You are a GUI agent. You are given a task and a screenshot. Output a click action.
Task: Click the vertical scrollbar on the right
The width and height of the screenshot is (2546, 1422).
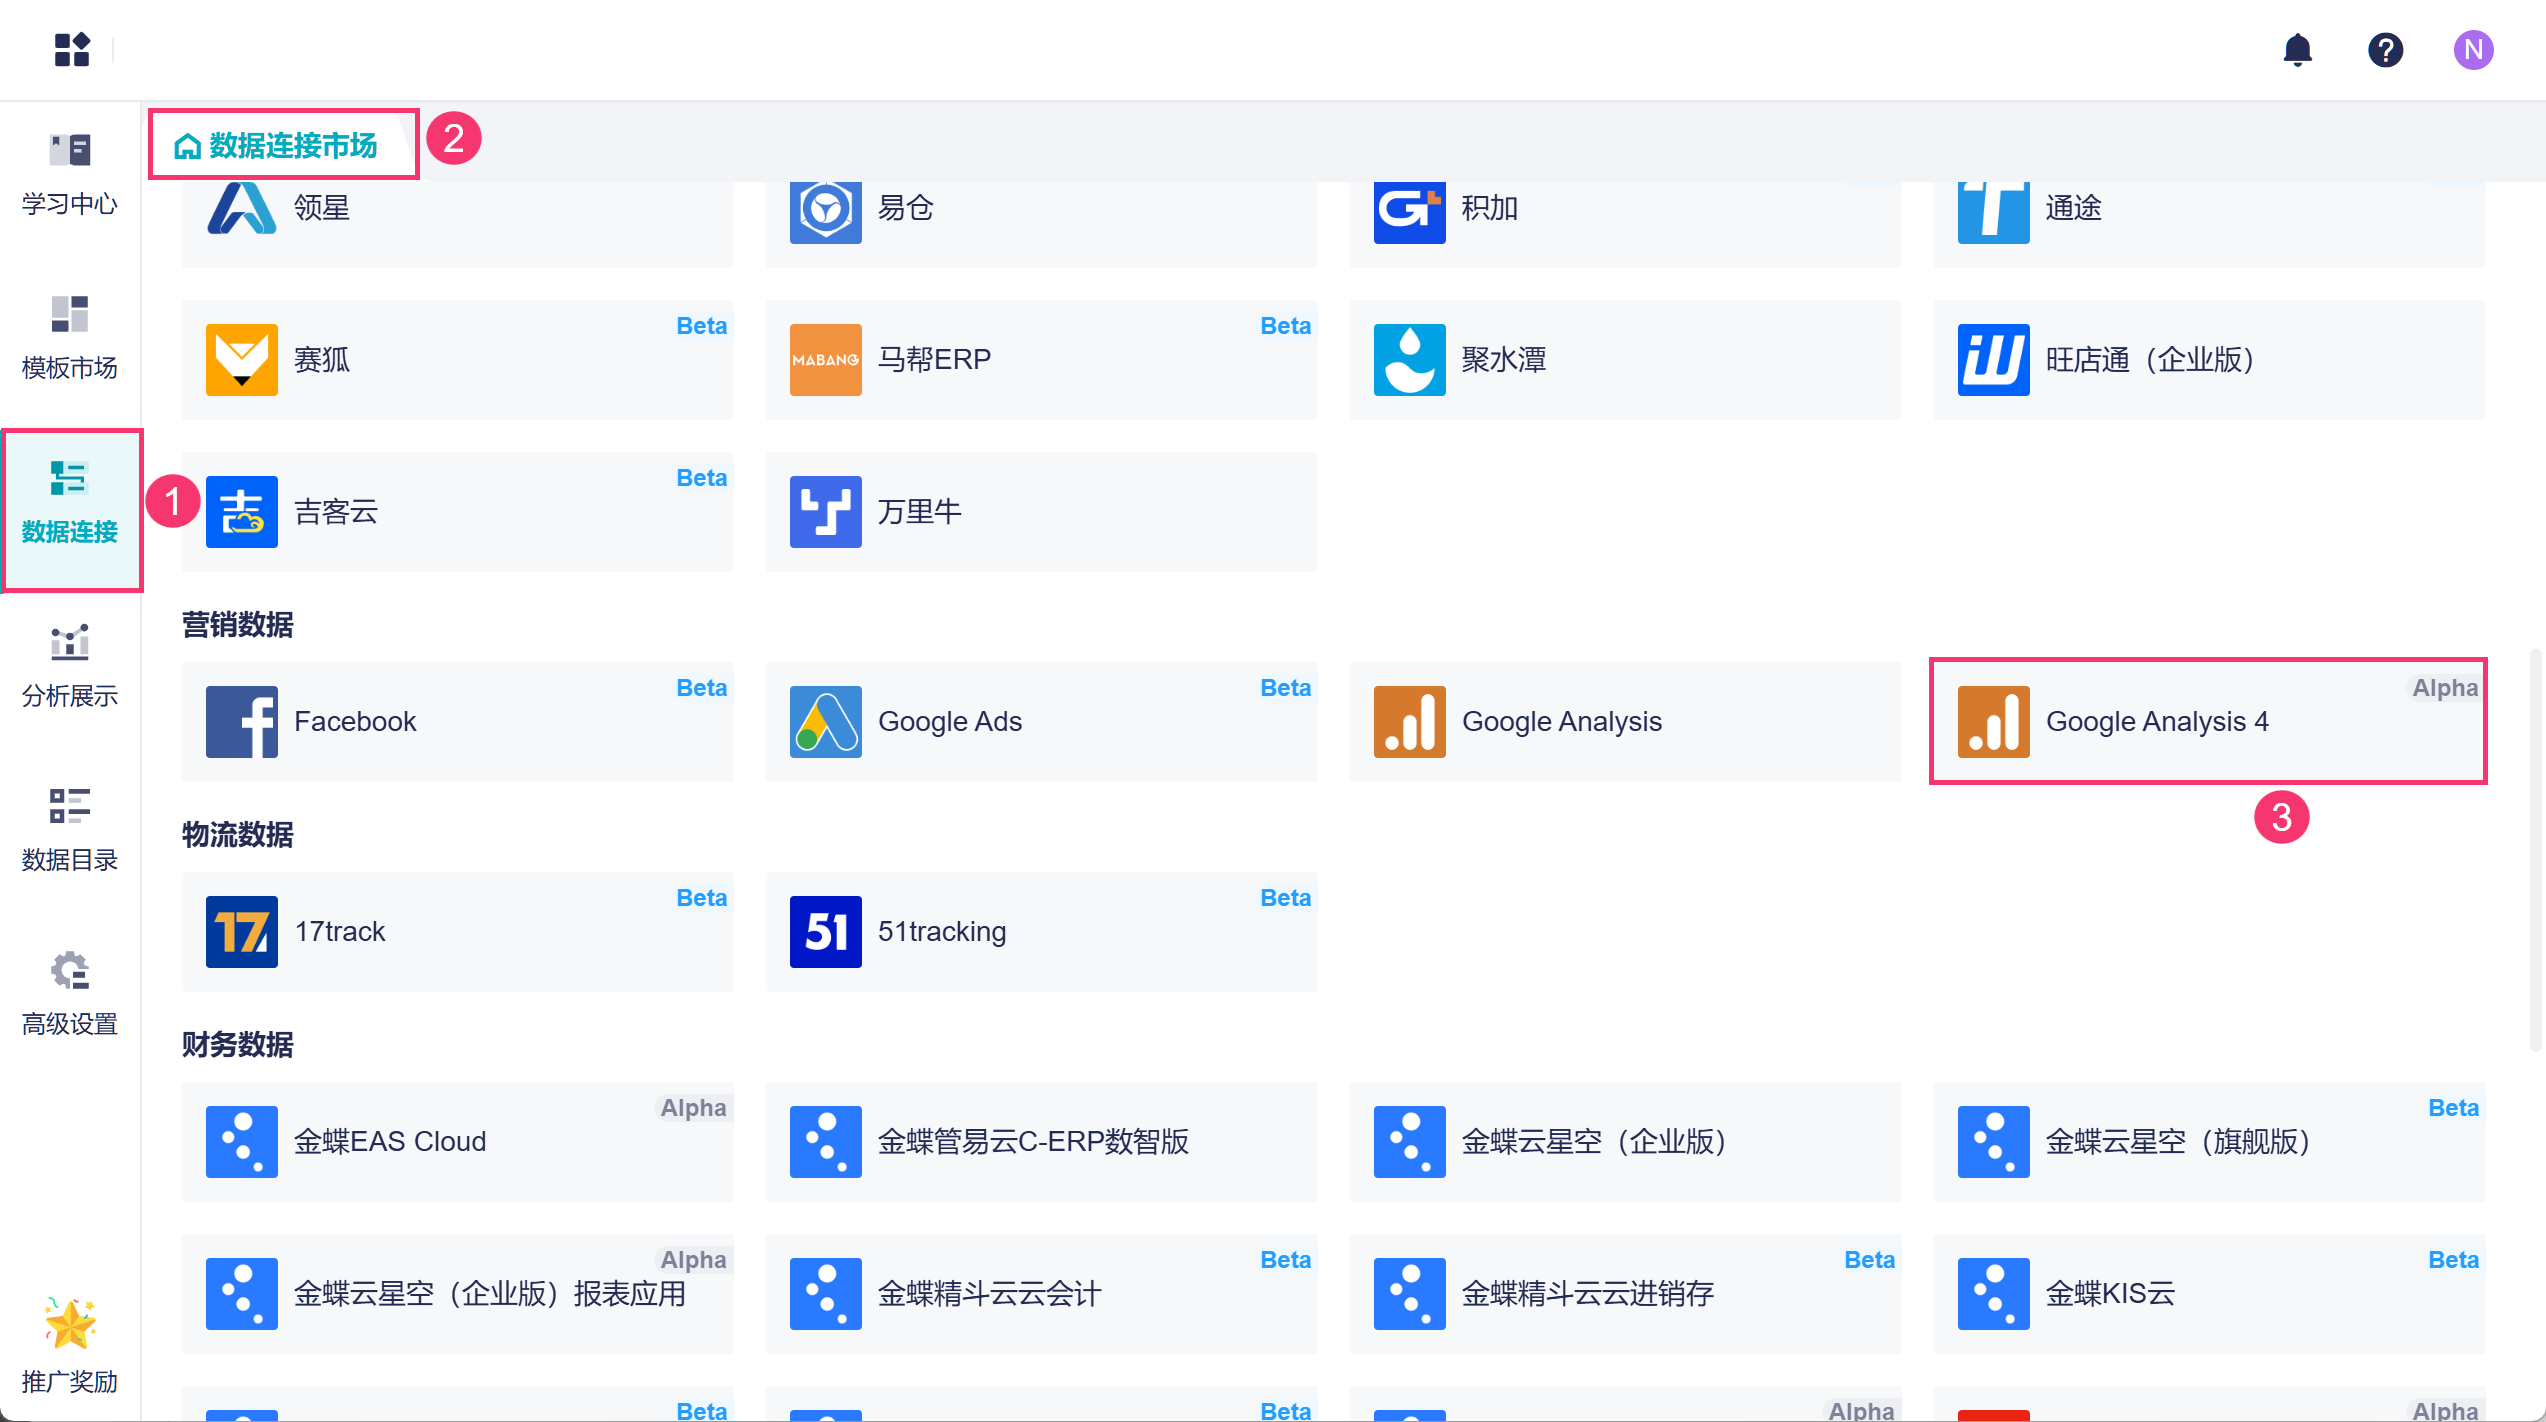(2536, 850)
